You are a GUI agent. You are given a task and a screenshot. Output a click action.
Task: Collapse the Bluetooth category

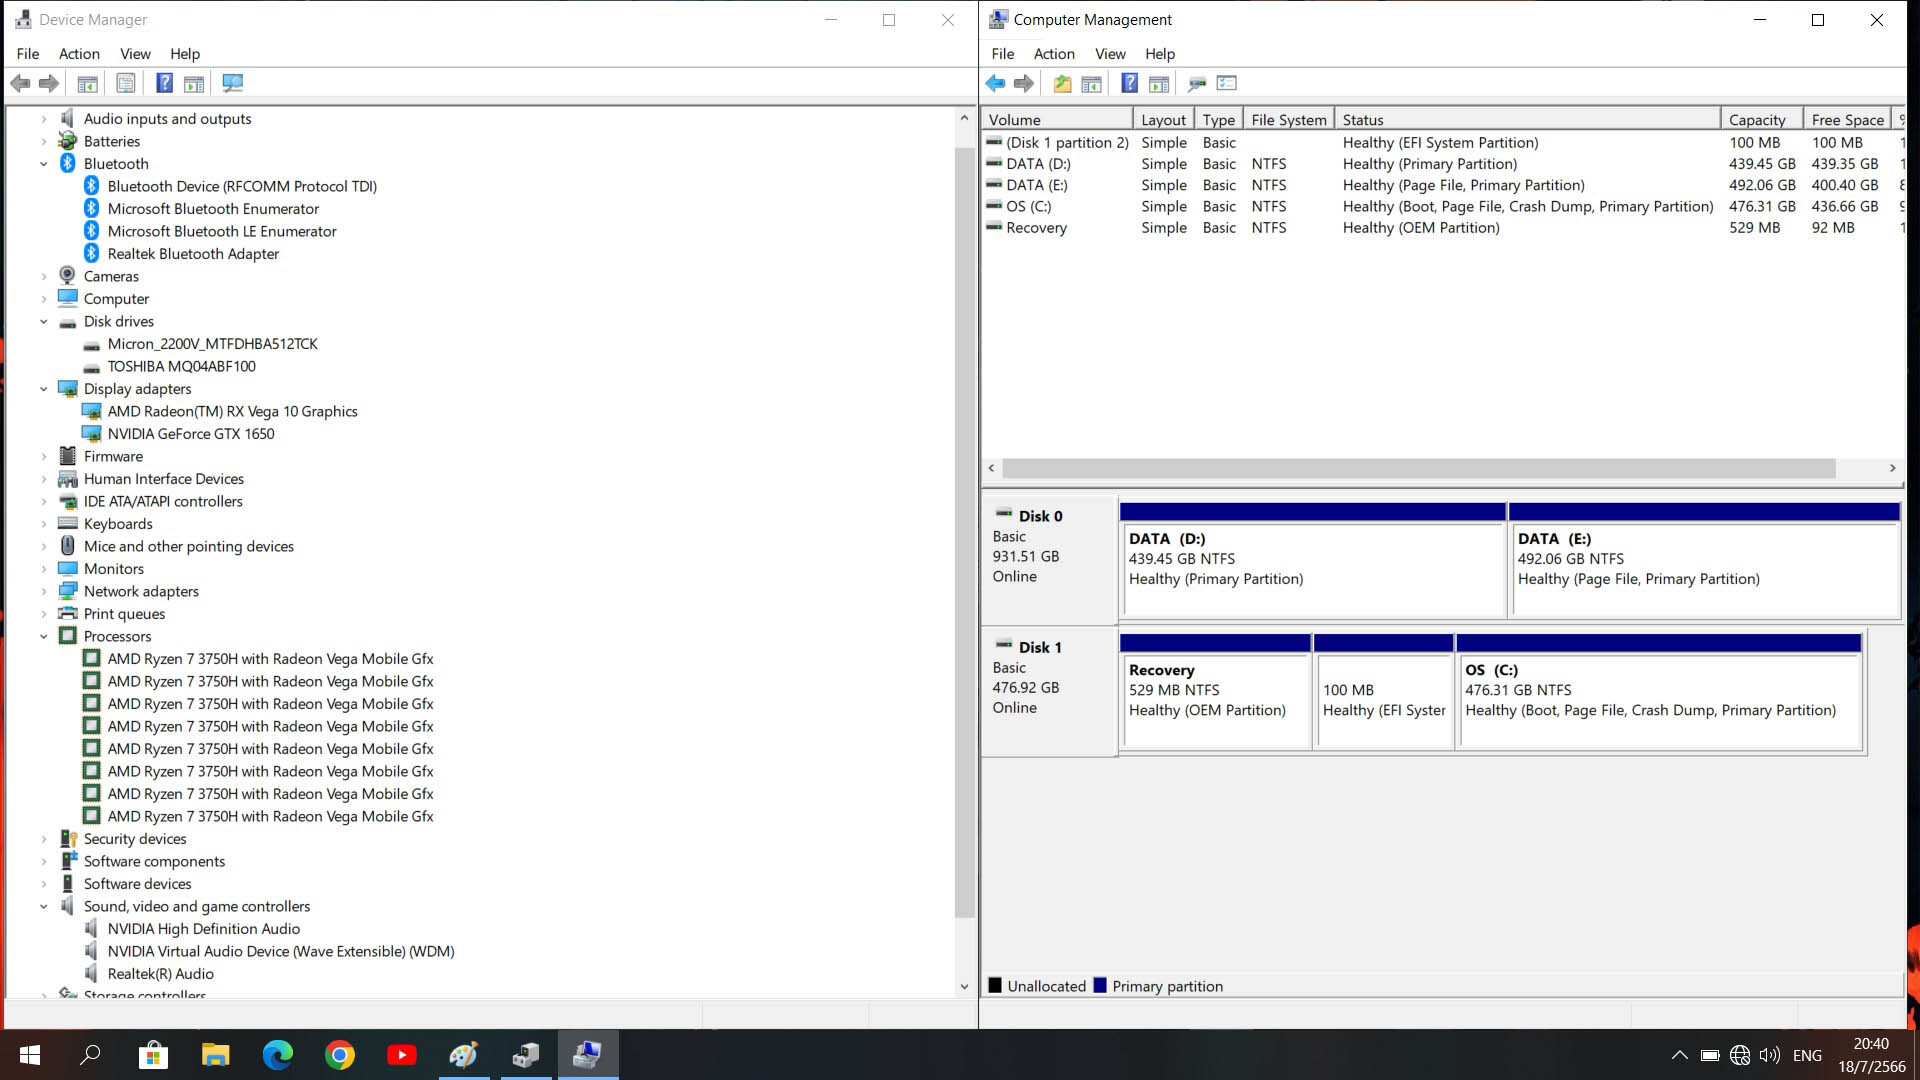coord(43,164)
